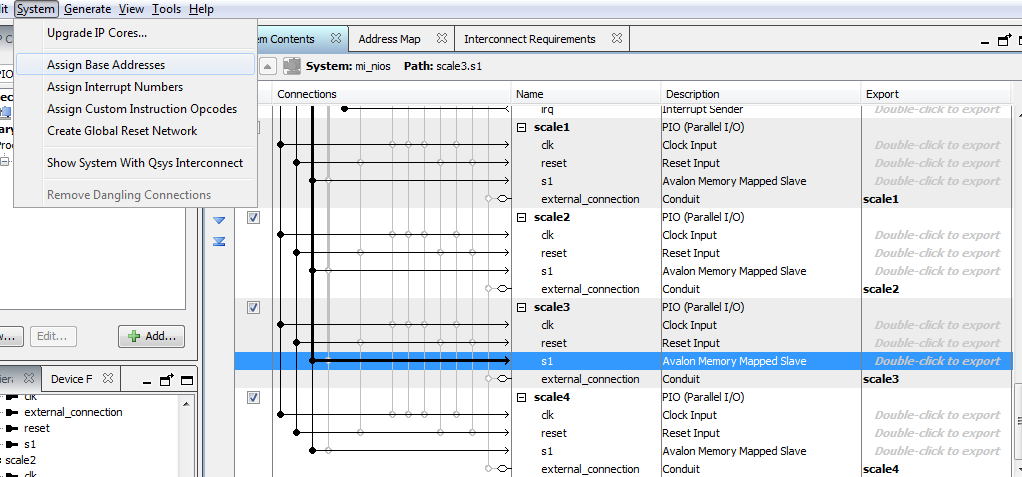Close the Interconnect Requirements tab
The height and width of the screenshot is (477, 1022).
(616, 39)
